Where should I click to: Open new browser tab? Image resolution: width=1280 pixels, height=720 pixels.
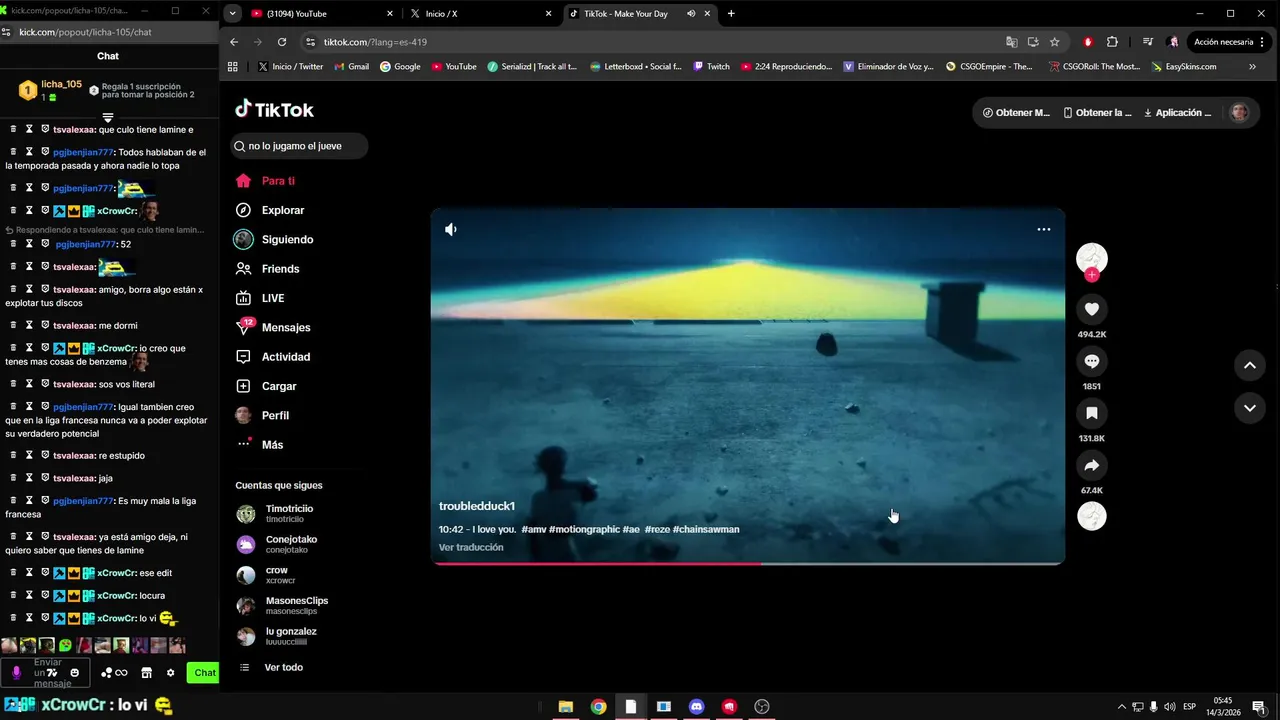tap(731, 14)
